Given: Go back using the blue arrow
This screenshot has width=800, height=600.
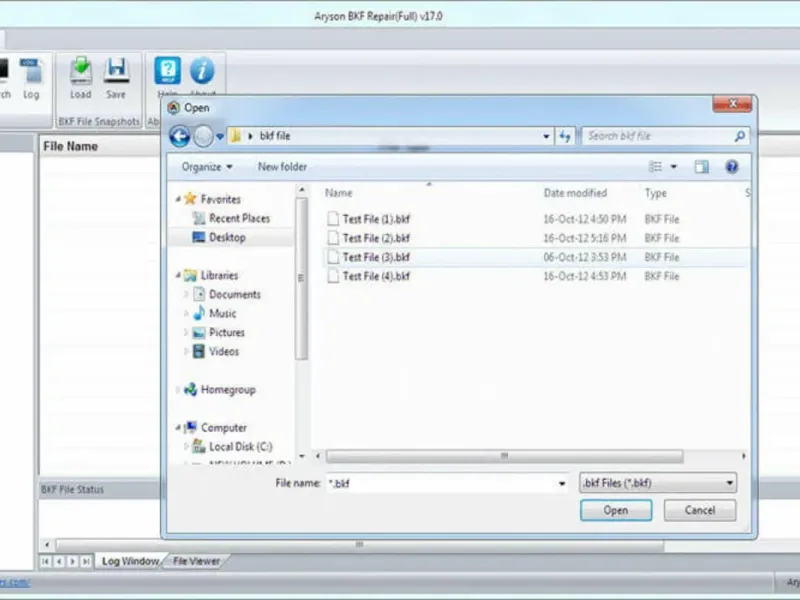Looking at the screenshot, I should 180,136.
